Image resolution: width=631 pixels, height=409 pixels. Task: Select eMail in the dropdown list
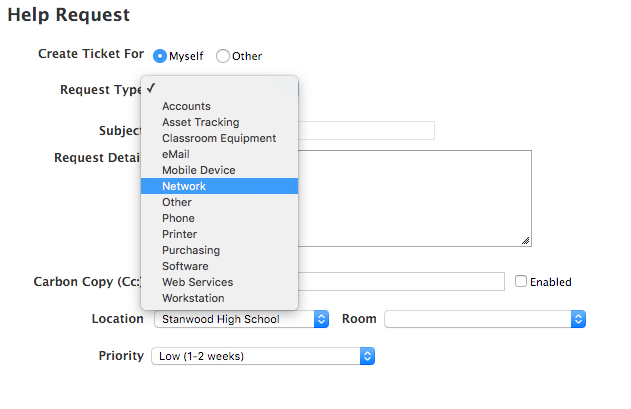(219, 154)
